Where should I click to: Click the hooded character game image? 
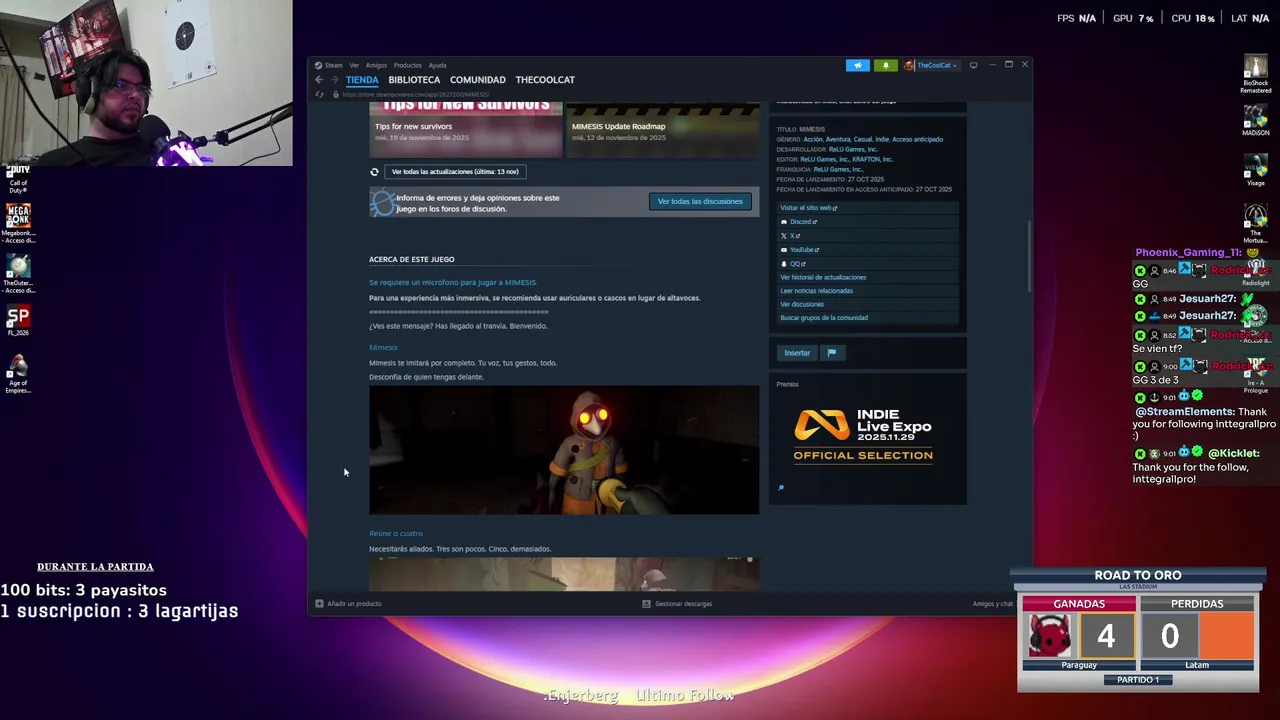(x=564, y=450)
